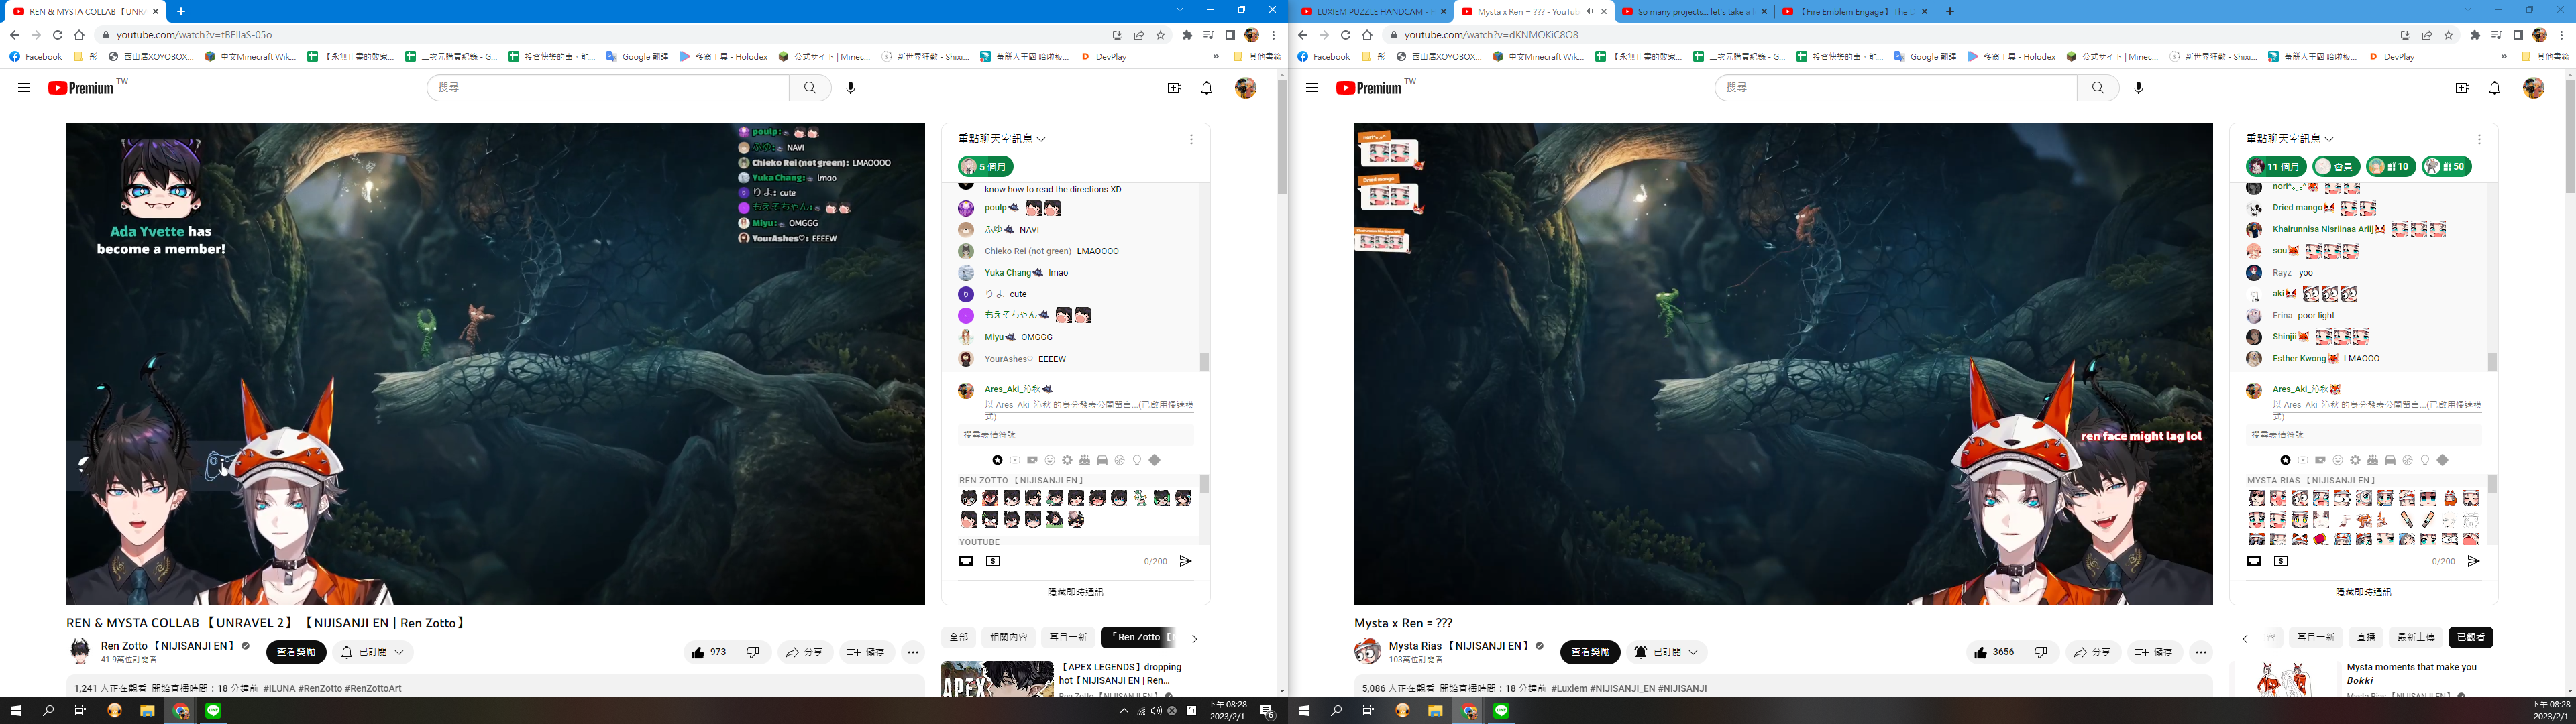
Task: Open File Explorer on left taskbar
Action: coord(147,711)
